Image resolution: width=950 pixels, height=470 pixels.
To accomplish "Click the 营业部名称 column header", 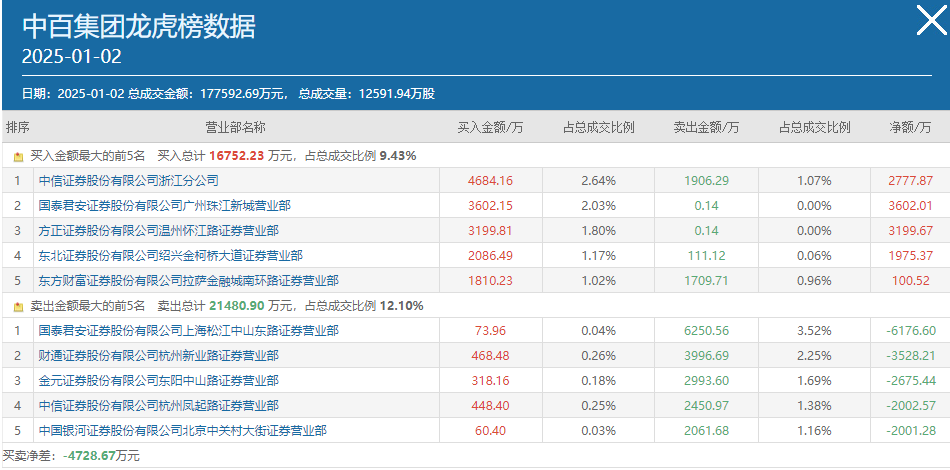I will (x=236, y=128).
